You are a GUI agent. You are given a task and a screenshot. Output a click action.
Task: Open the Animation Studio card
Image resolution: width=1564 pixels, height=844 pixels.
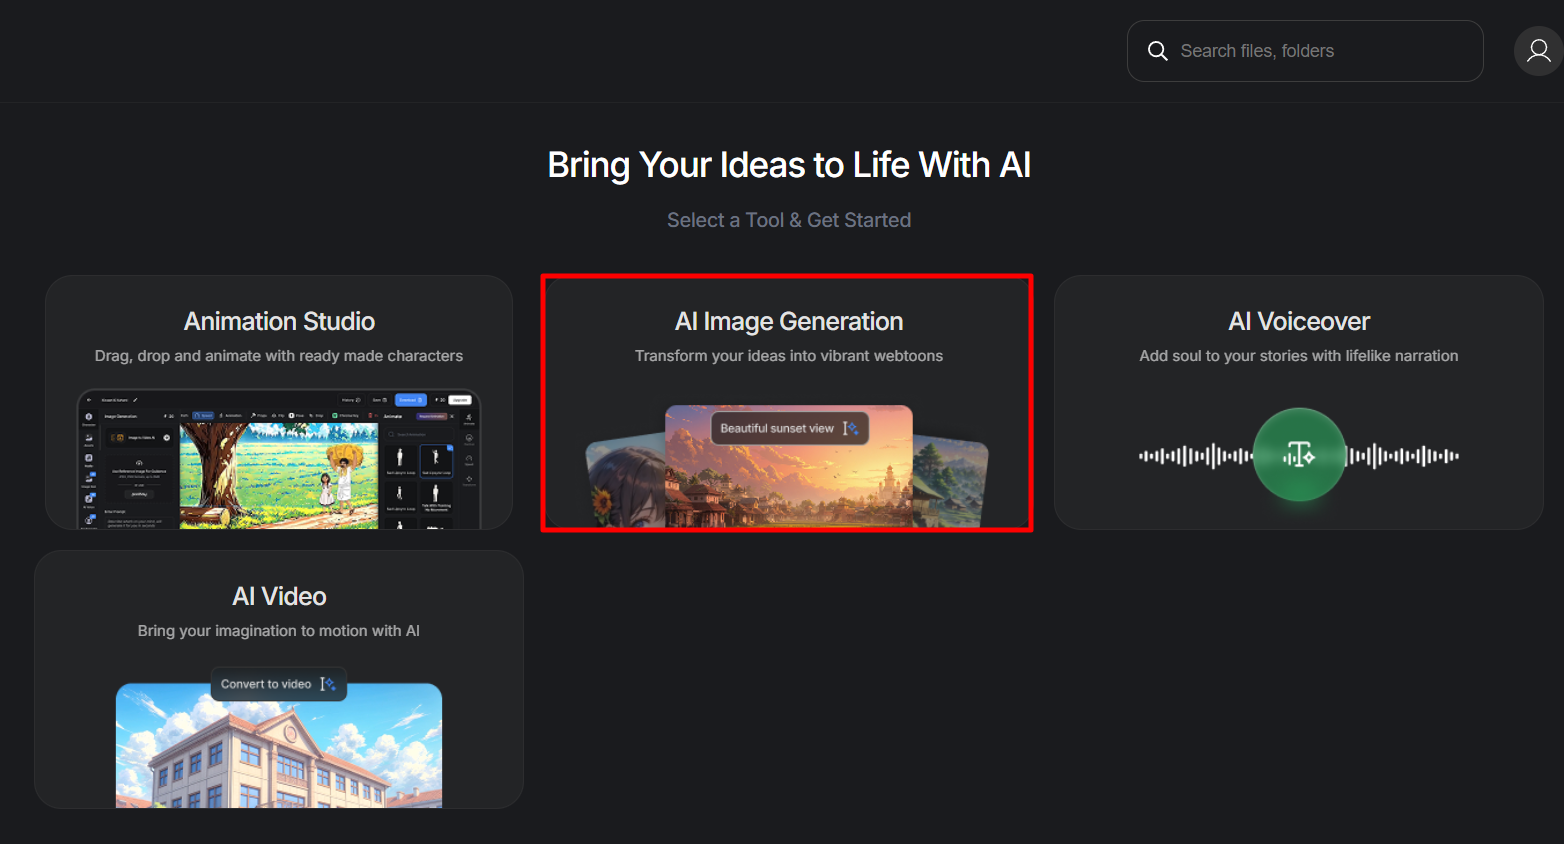(x=279, y=402)
